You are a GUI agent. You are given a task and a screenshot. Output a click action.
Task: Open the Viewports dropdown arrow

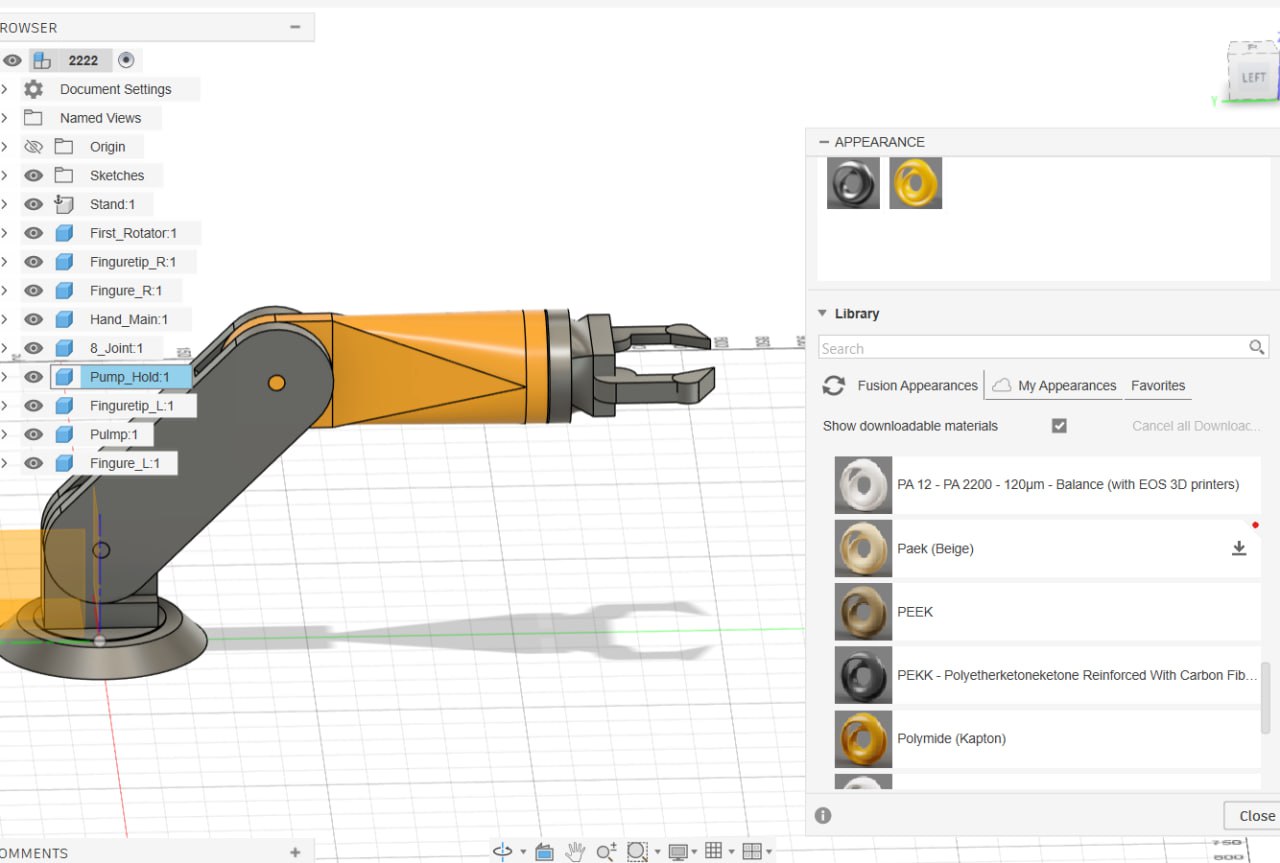[x=769, y=853]
